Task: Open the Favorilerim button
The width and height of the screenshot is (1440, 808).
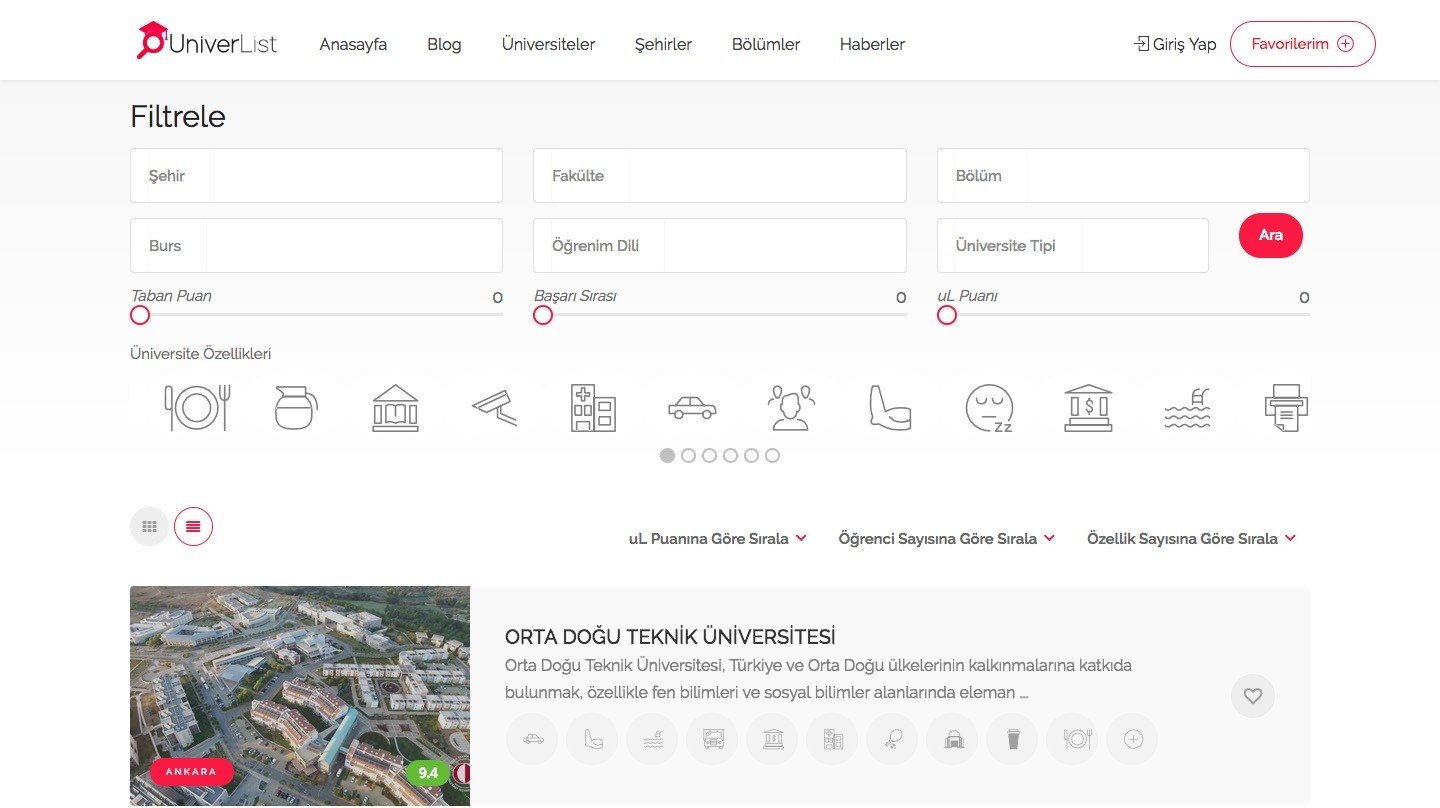Action: tap(1302, 44)
